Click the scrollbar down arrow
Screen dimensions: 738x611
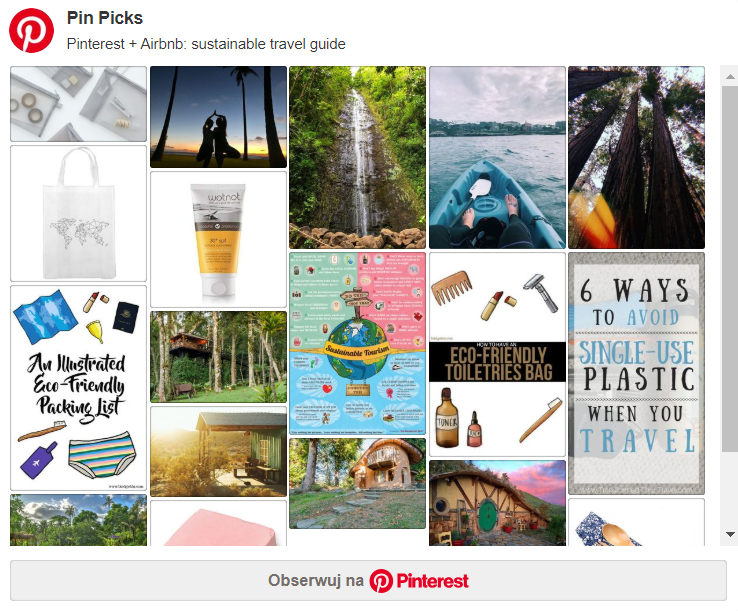[730, 534]
